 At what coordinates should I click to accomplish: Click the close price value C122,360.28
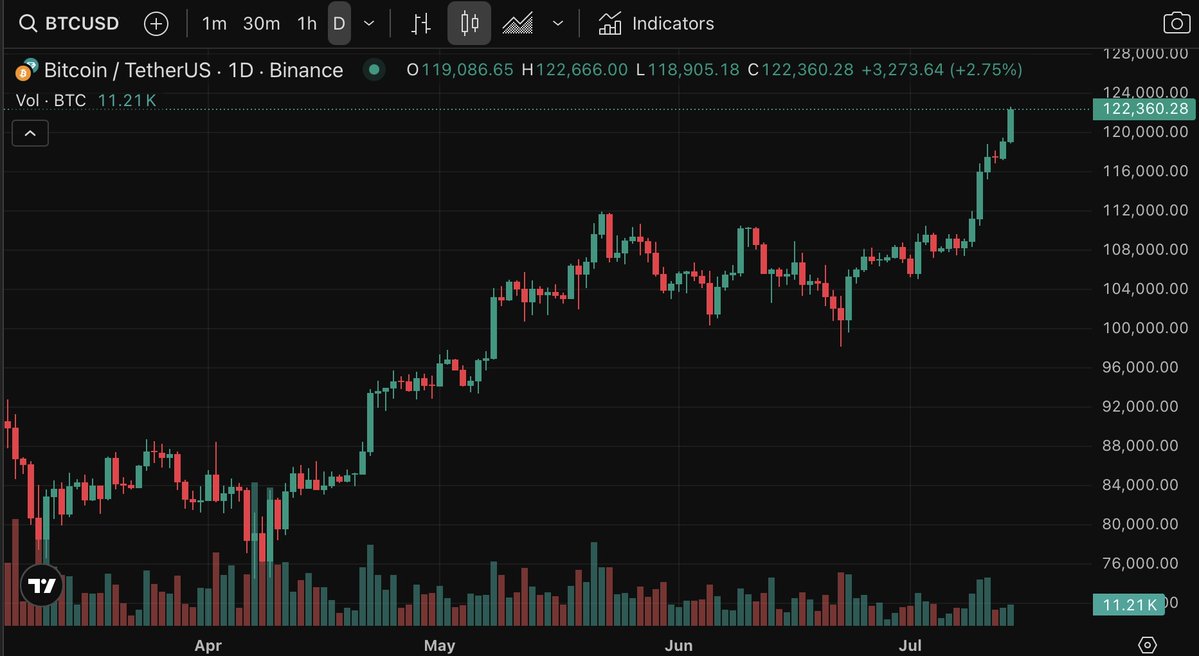click(800, 70)
